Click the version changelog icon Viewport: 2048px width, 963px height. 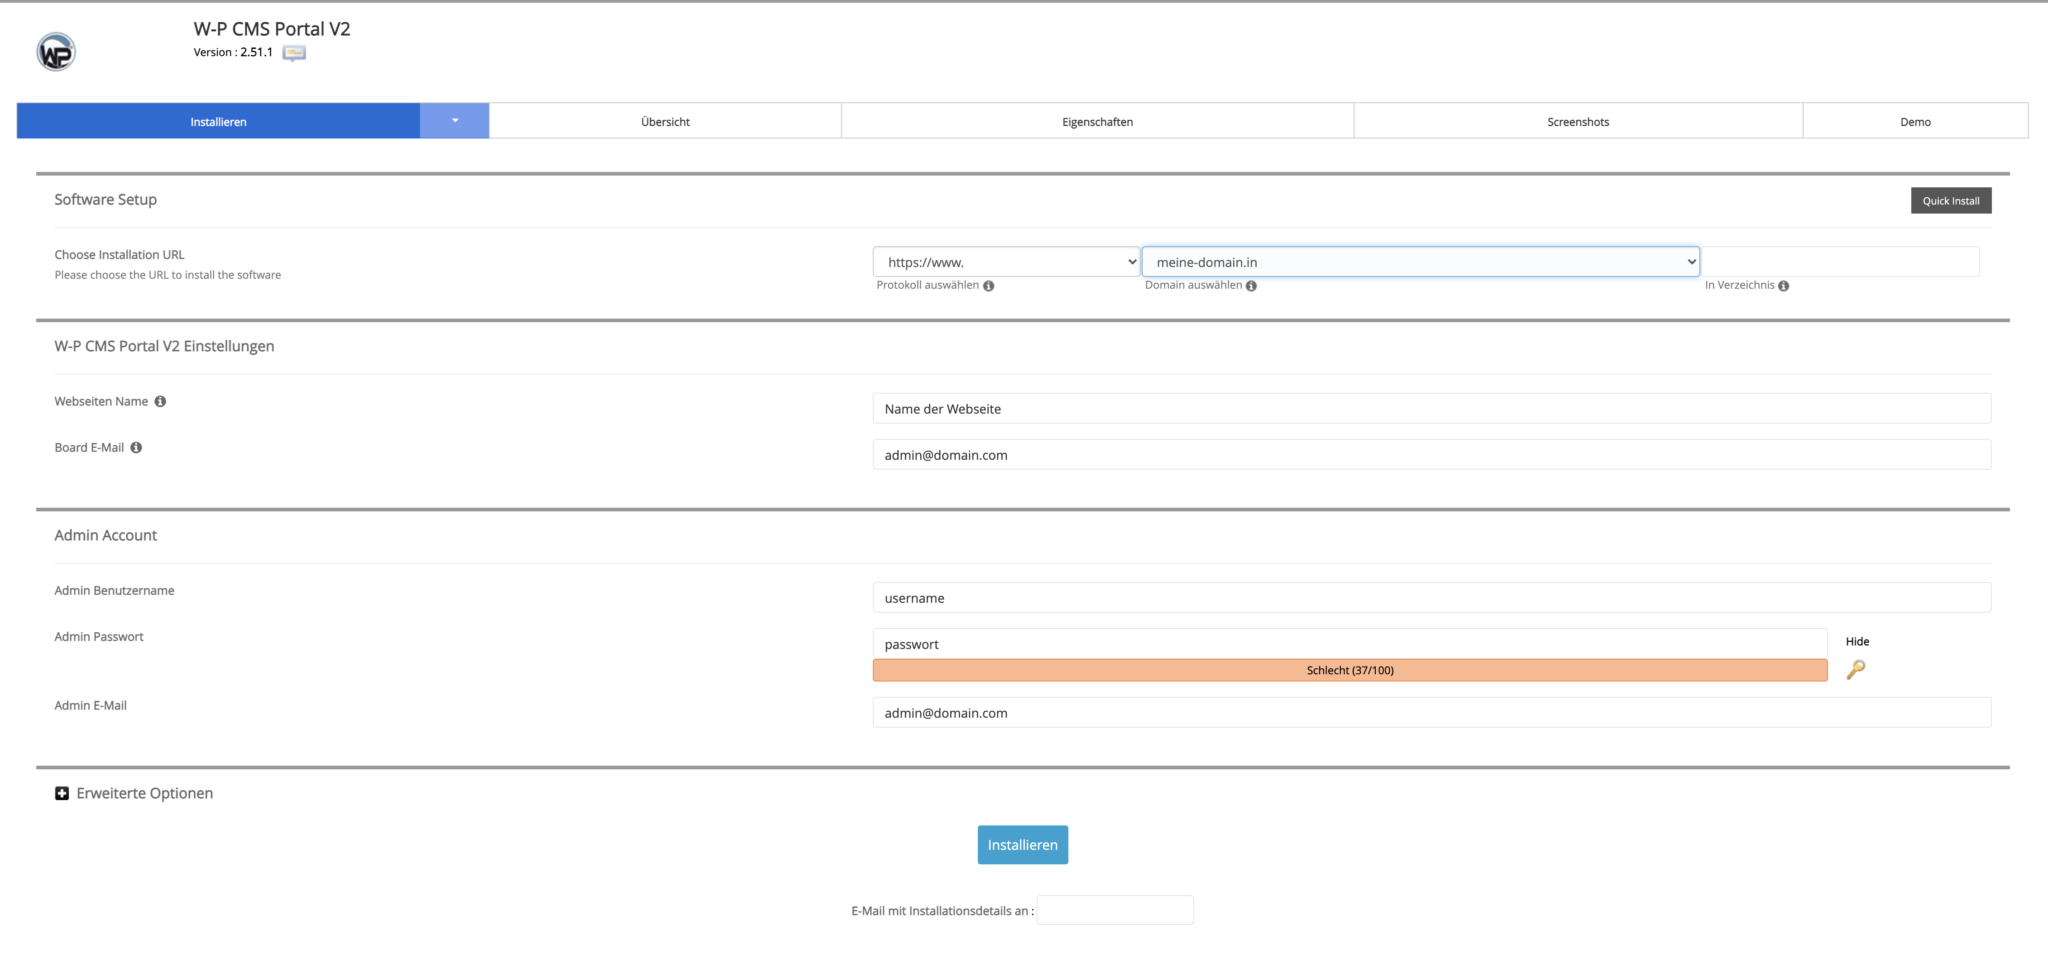click(x=294, y=53)
